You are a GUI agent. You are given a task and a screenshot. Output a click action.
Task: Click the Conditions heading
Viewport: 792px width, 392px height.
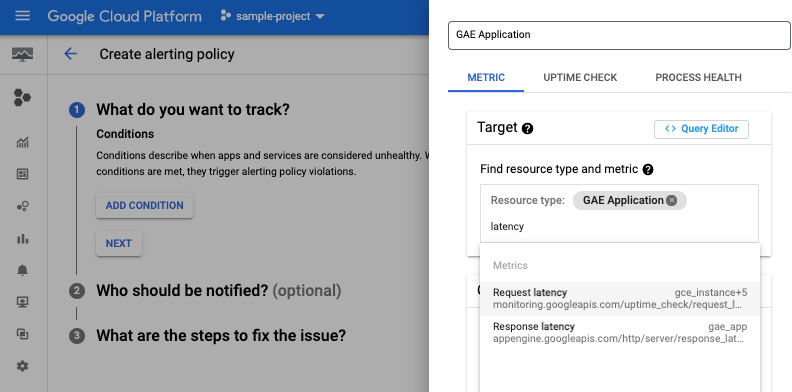[x=125, y=134]
